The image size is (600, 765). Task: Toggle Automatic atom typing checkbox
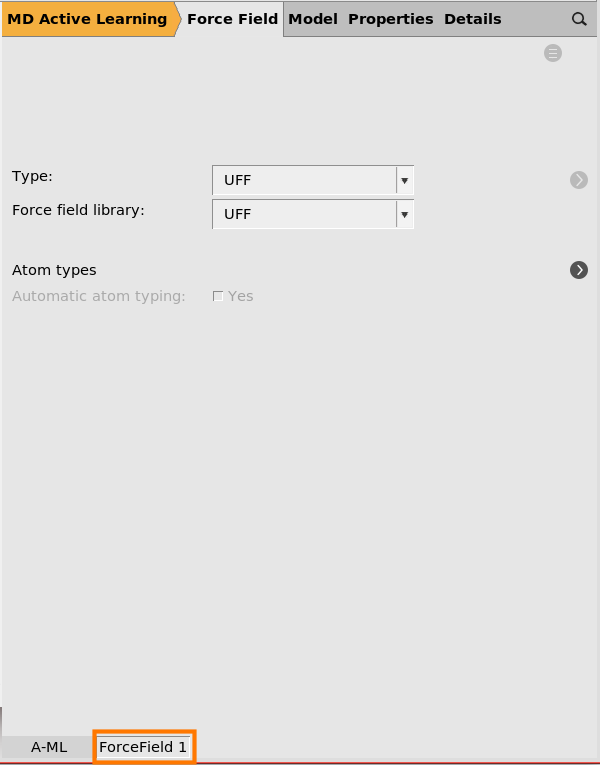[x=218, y=297]
